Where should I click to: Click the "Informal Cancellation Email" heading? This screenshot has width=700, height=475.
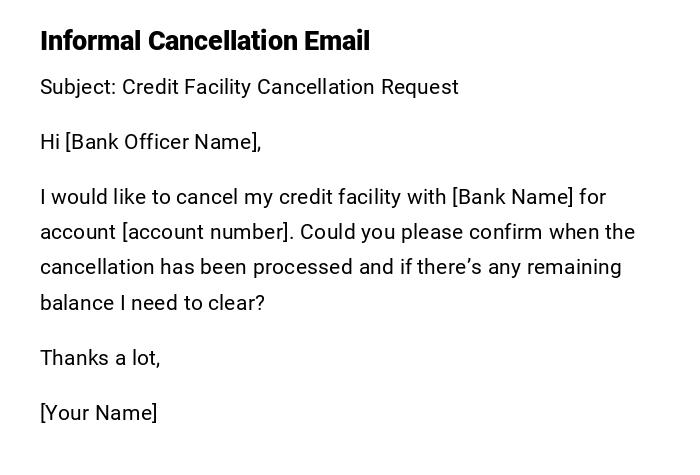tap(205, 41)
